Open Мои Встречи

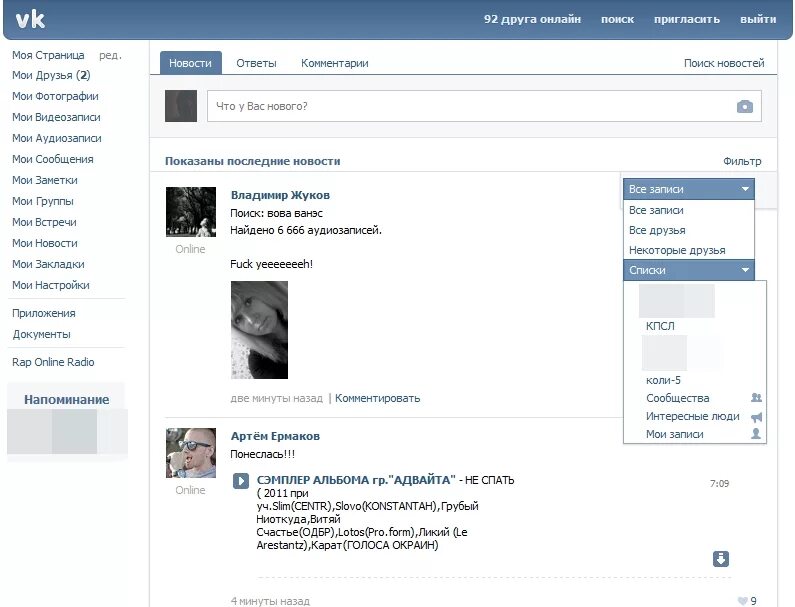(x=44, y=223)
